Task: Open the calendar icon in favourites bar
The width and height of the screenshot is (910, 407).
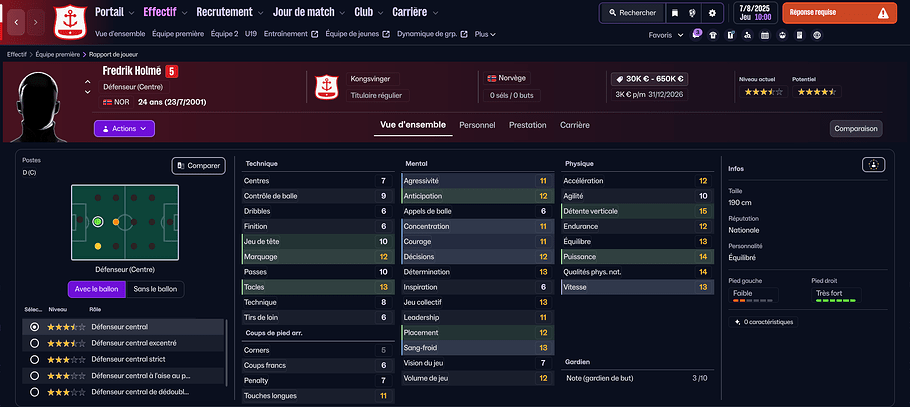Action: tap(764, 35)
